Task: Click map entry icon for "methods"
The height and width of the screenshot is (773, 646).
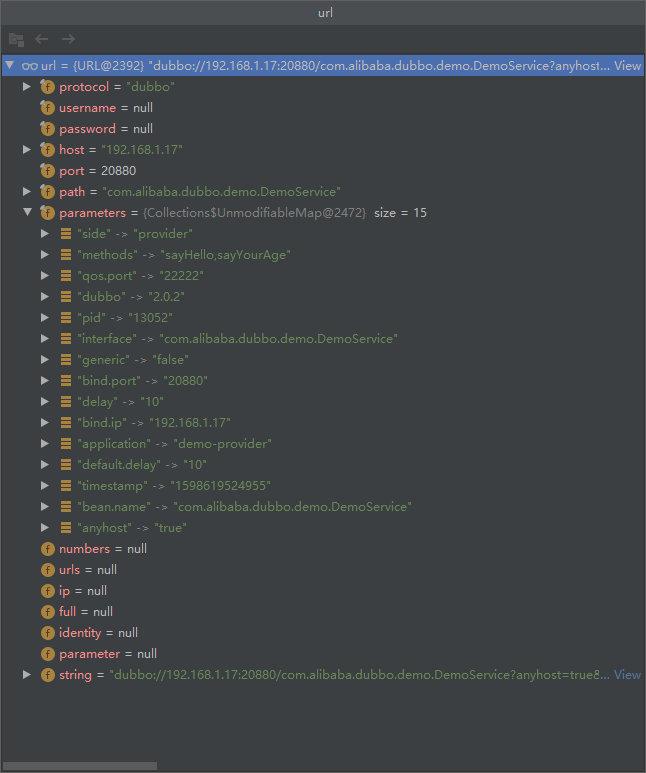Action: click(66, 254)
